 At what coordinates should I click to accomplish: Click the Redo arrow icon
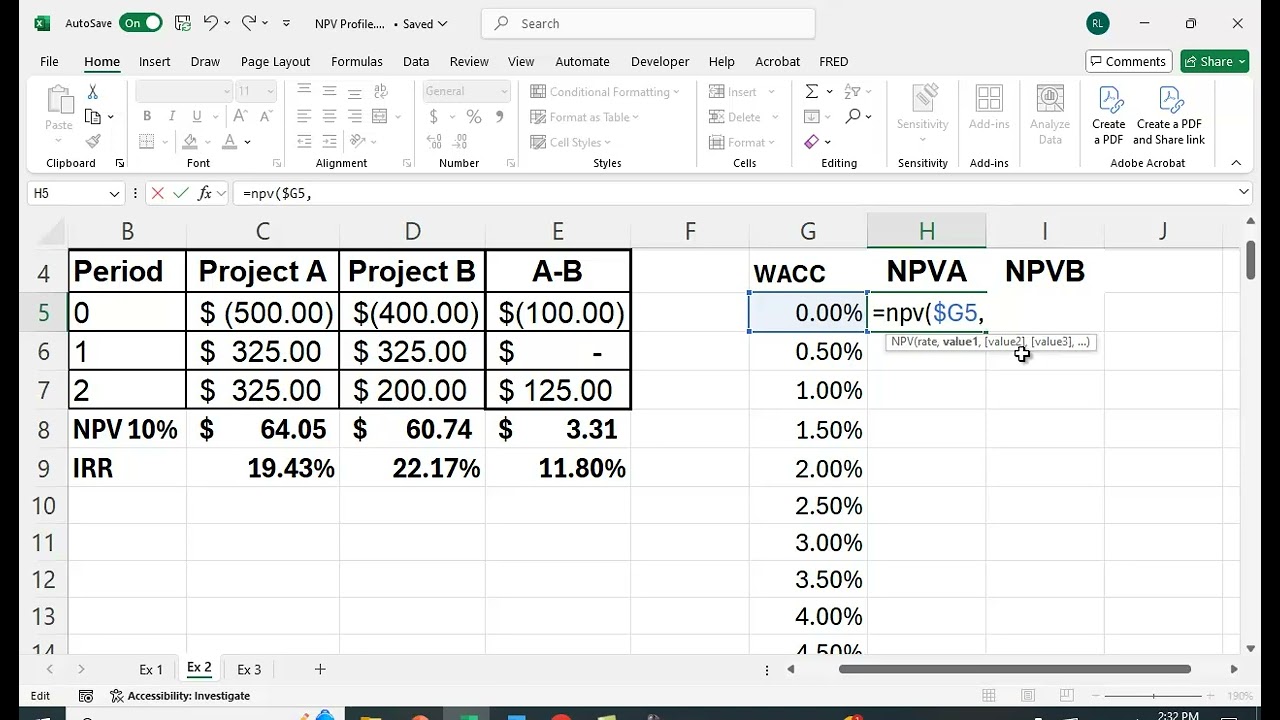tap(249, 23)
